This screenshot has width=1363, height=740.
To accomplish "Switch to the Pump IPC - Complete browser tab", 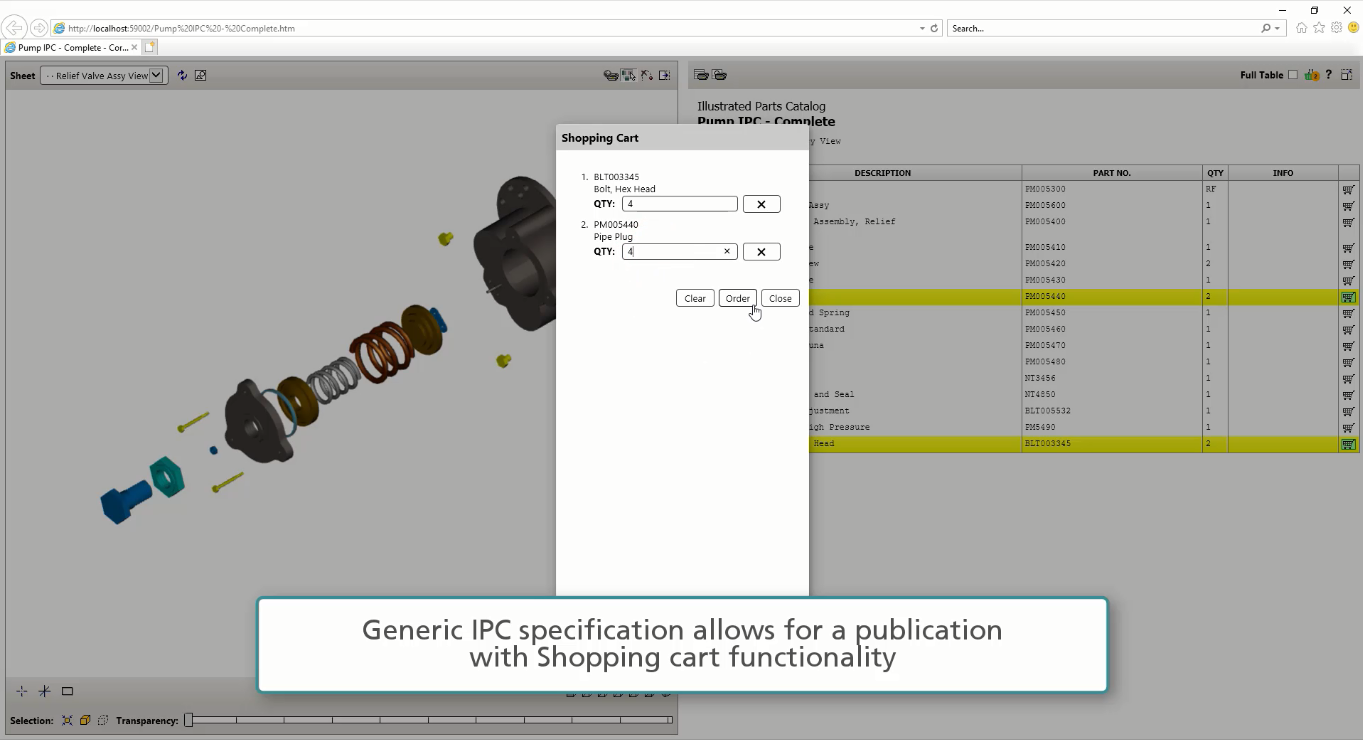I will (x=70, y=47).
